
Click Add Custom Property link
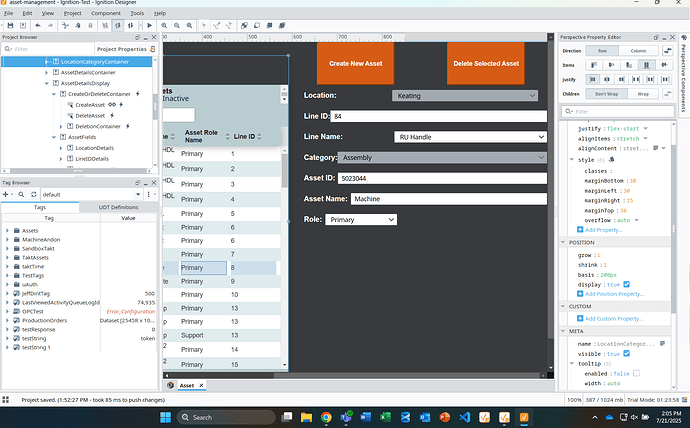pos(614,318)
